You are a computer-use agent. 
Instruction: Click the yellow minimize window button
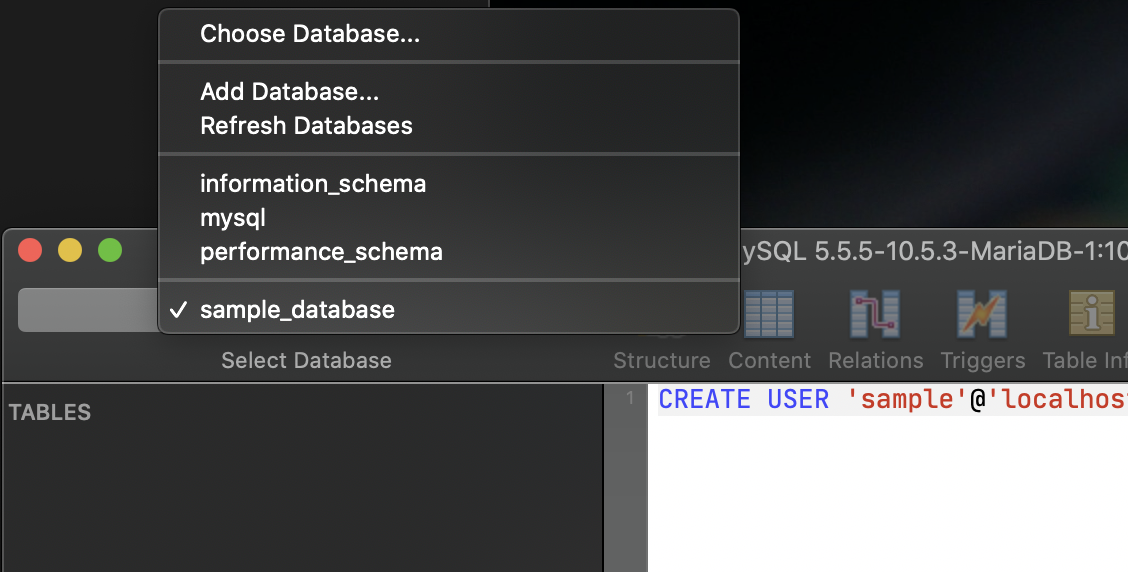click(x=70, y=250)
